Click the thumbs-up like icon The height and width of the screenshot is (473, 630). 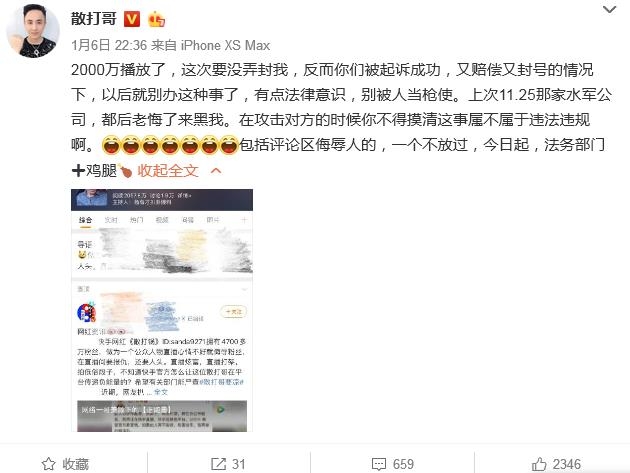[x=539, y=464]
